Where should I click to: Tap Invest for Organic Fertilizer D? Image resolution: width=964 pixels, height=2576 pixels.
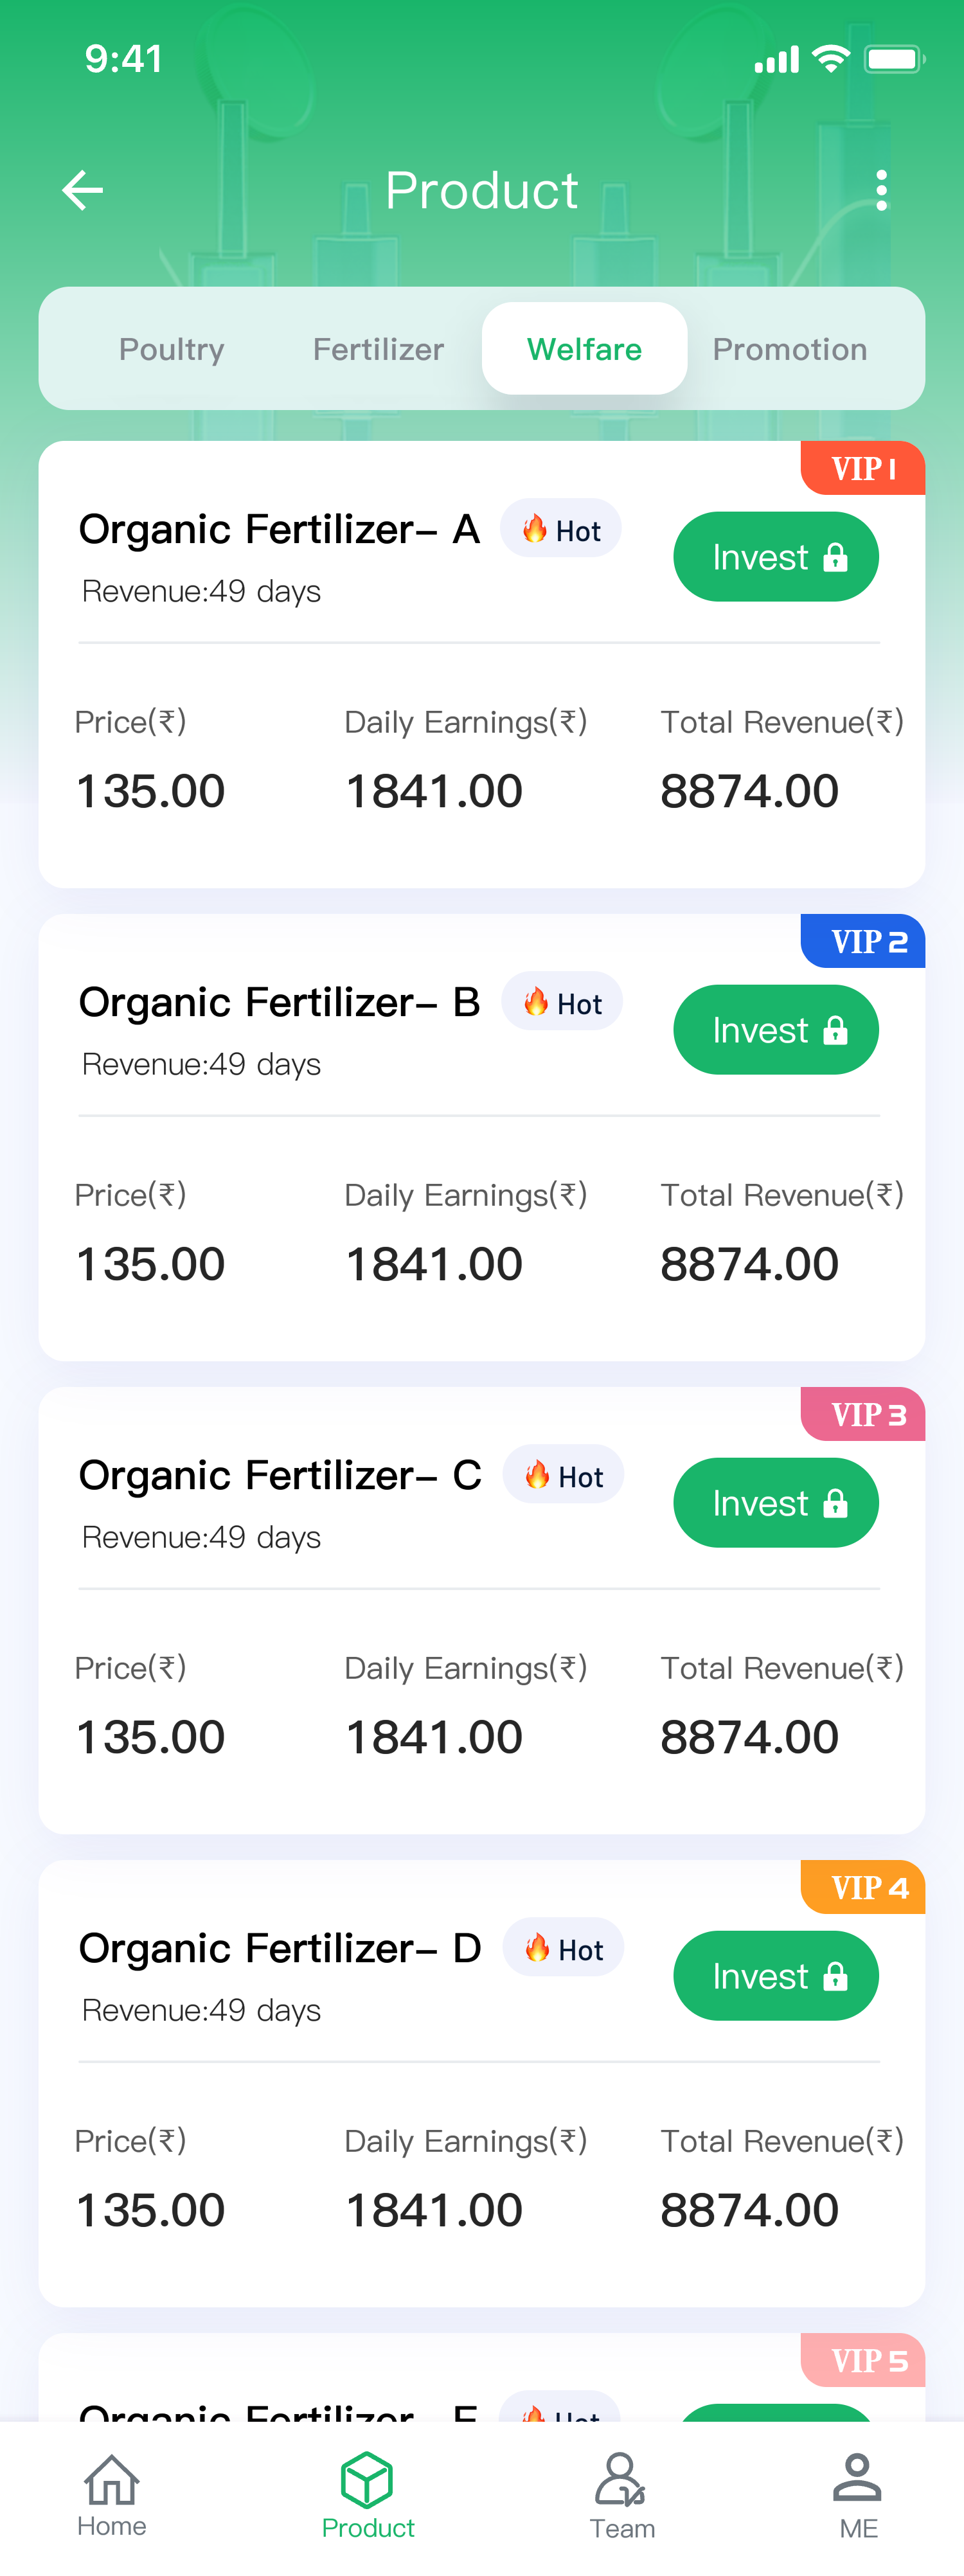click(776, 1976)
